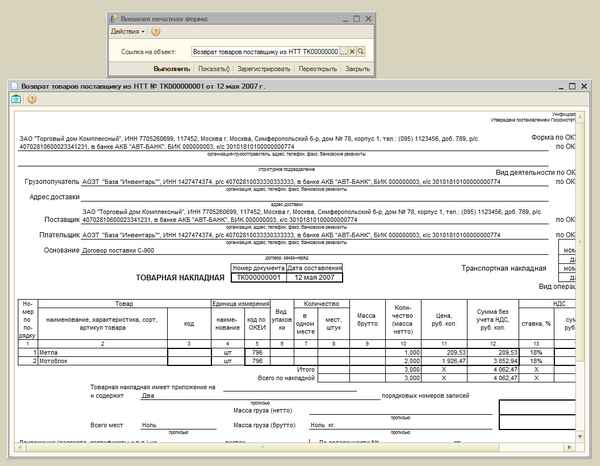Click the print form icon in document toolbar
The image size is (600, 466).
[15, 99]
